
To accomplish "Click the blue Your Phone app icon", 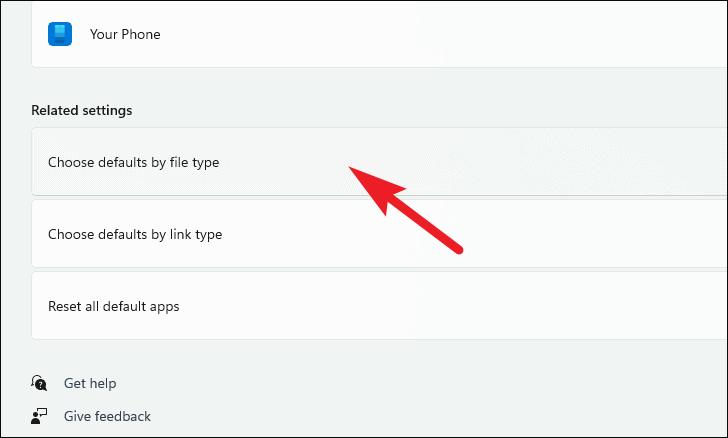I will 60,34.
